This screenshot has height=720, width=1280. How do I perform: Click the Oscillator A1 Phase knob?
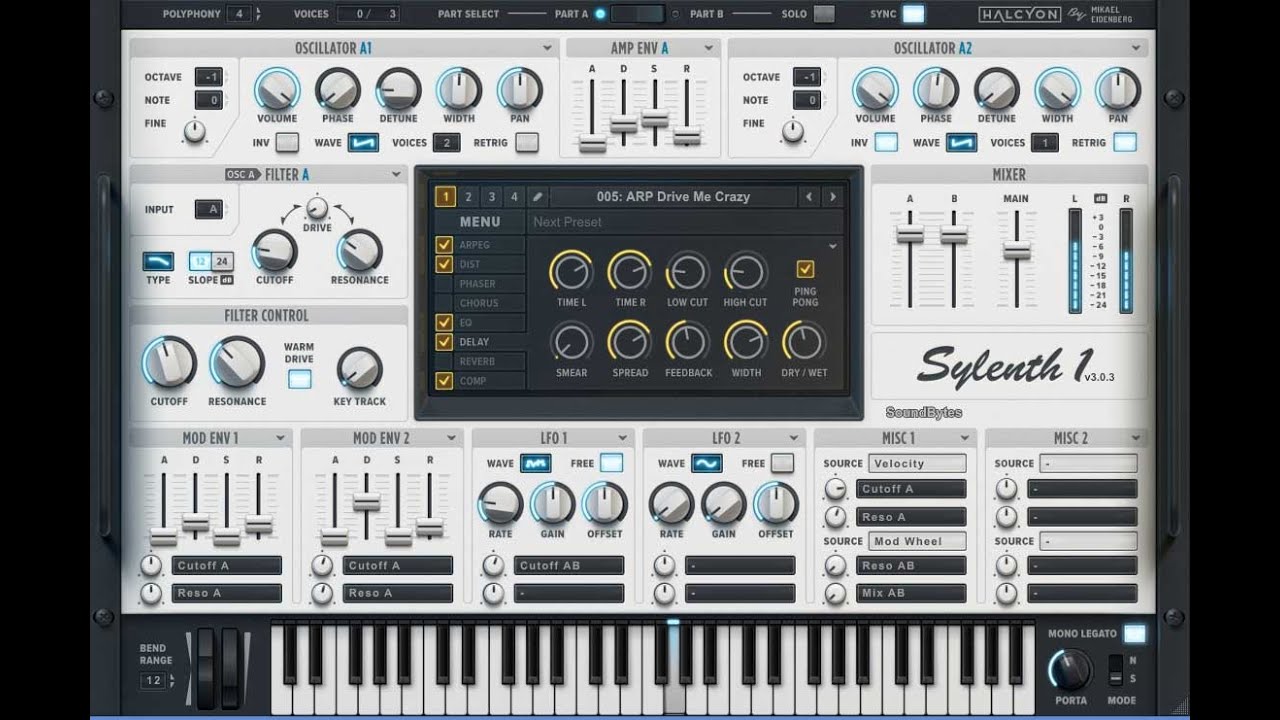[x=338, y=90]
